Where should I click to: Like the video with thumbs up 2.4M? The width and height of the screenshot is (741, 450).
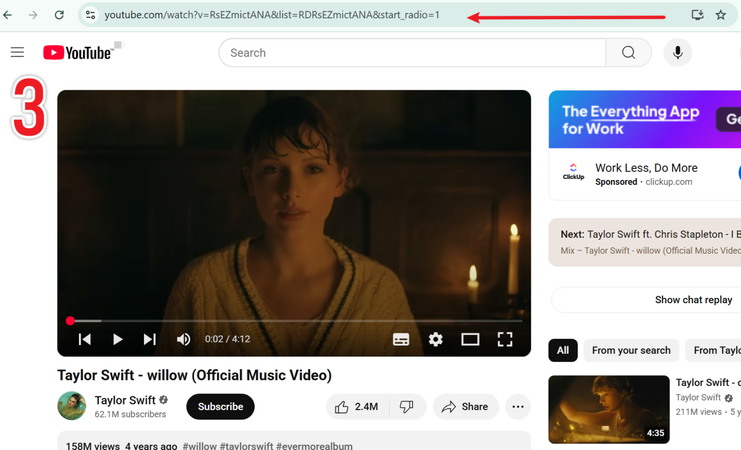point(357,407)
